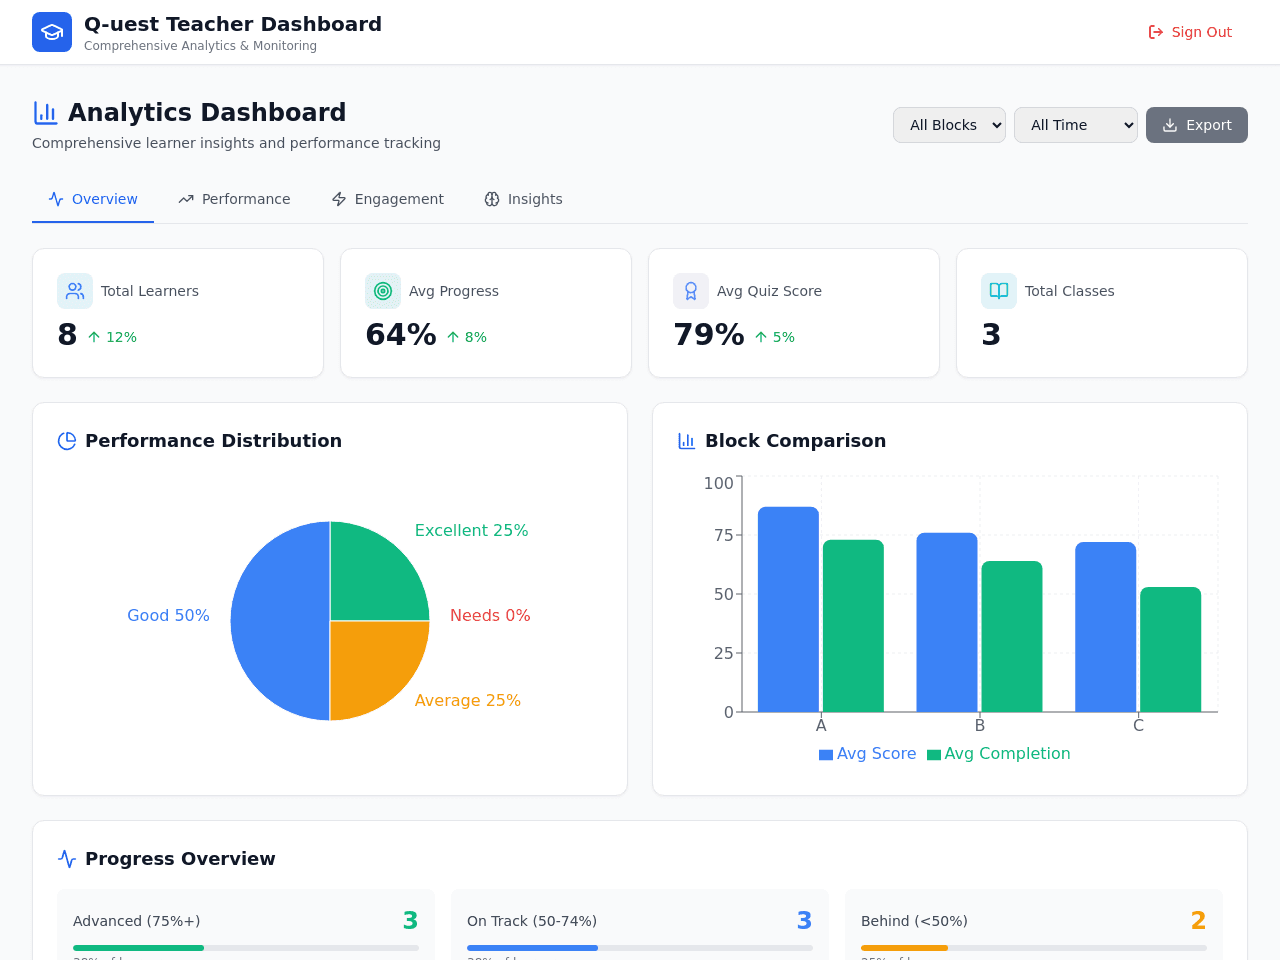Open the All Blocks dropdown
Viewport: 1280px width, 960px height.
949,125
